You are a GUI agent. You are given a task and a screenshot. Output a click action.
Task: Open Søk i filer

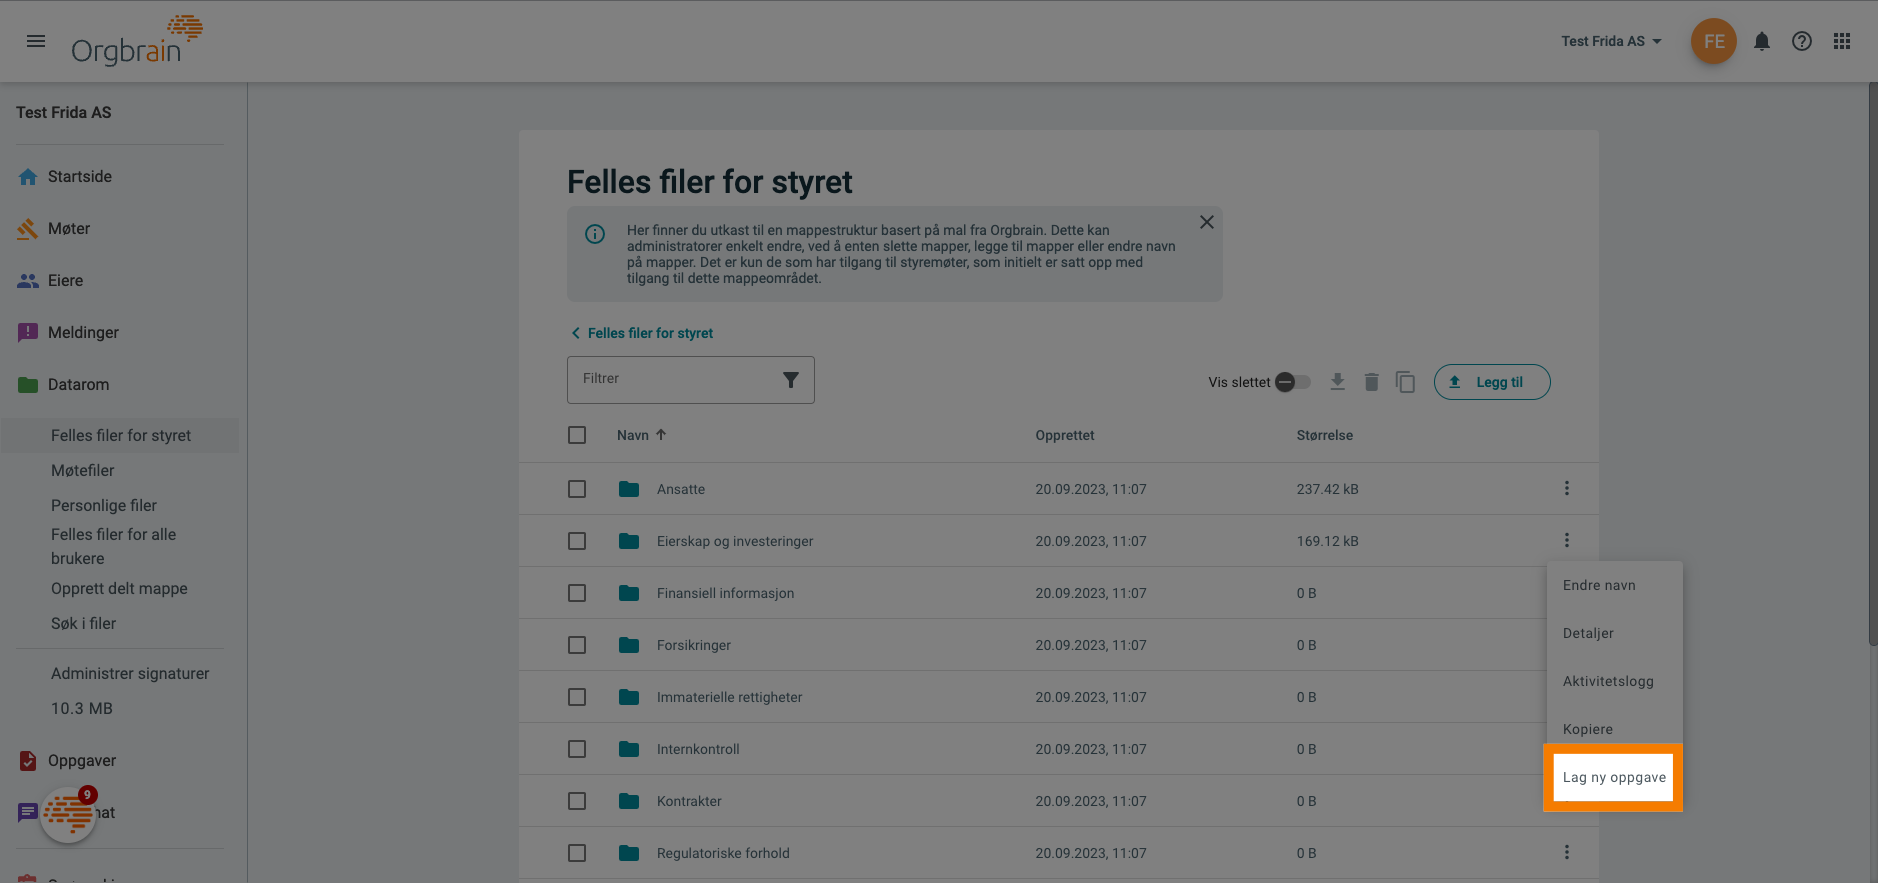pyautogui.click(x=84, y=623)
